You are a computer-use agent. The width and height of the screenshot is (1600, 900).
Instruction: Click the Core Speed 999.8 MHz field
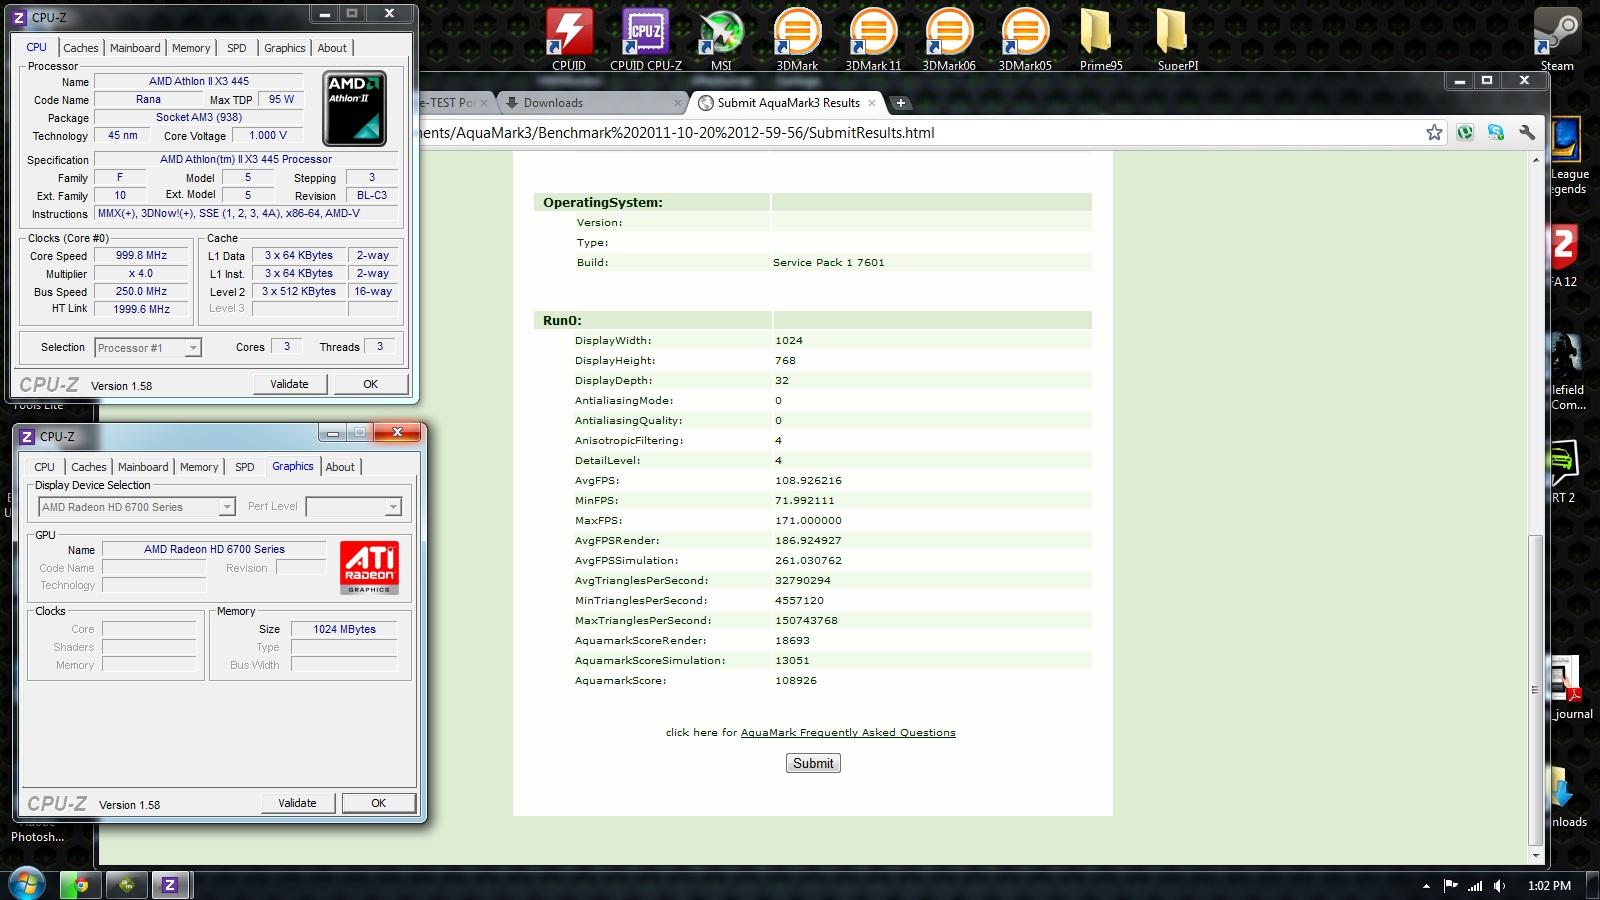[x=142, y=256]
